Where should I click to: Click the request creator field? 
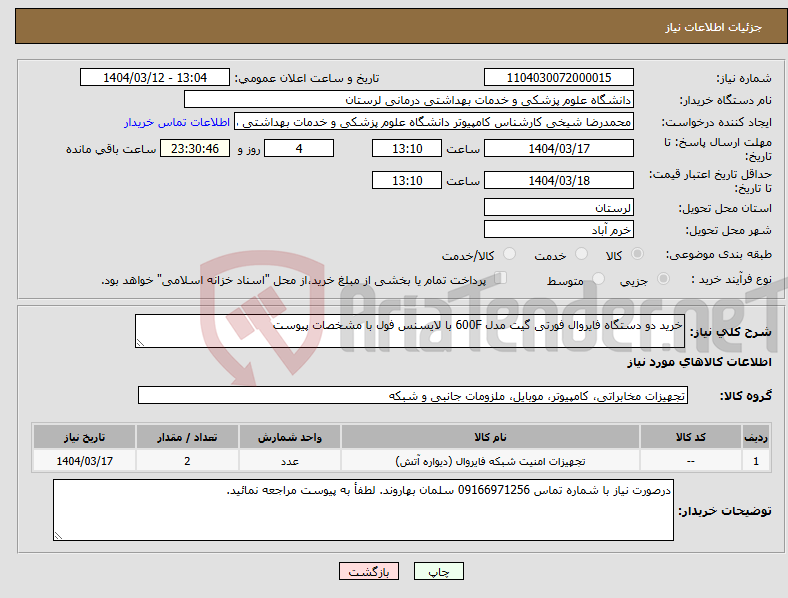[434, 122]
